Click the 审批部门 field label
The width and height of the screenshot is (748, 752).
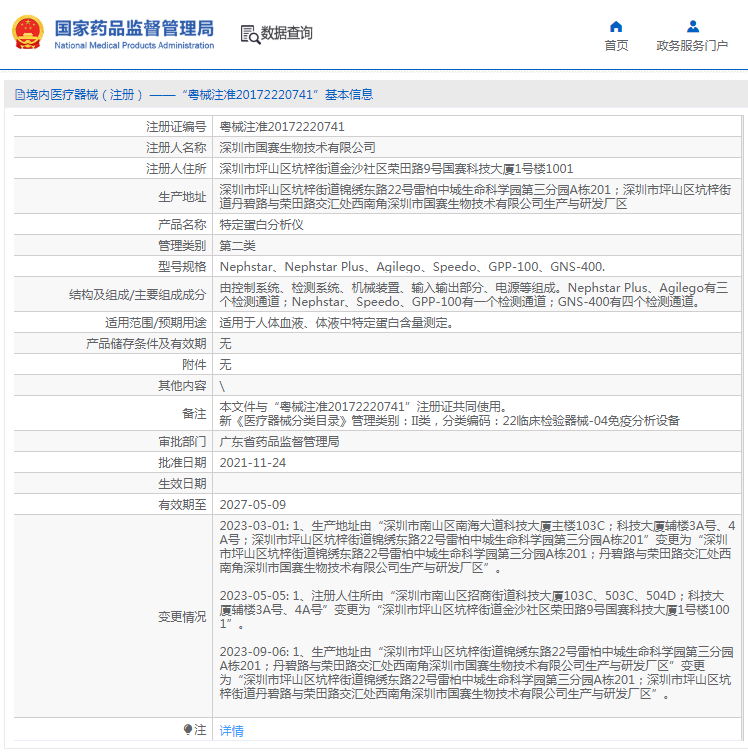click(x=182, y=442)
